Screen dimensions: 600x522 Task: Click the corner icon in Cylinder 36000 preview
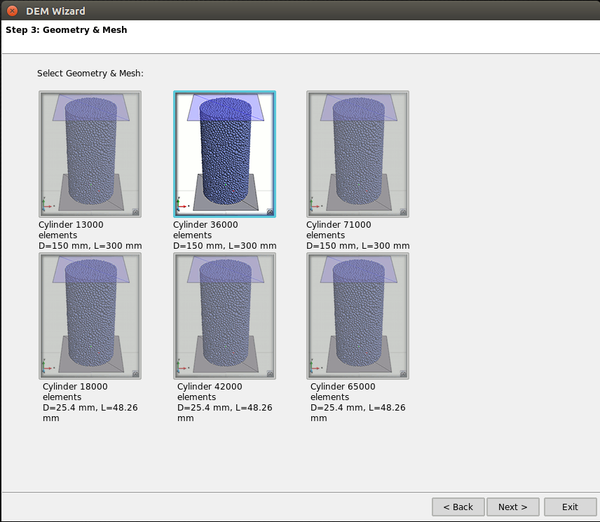270,211
